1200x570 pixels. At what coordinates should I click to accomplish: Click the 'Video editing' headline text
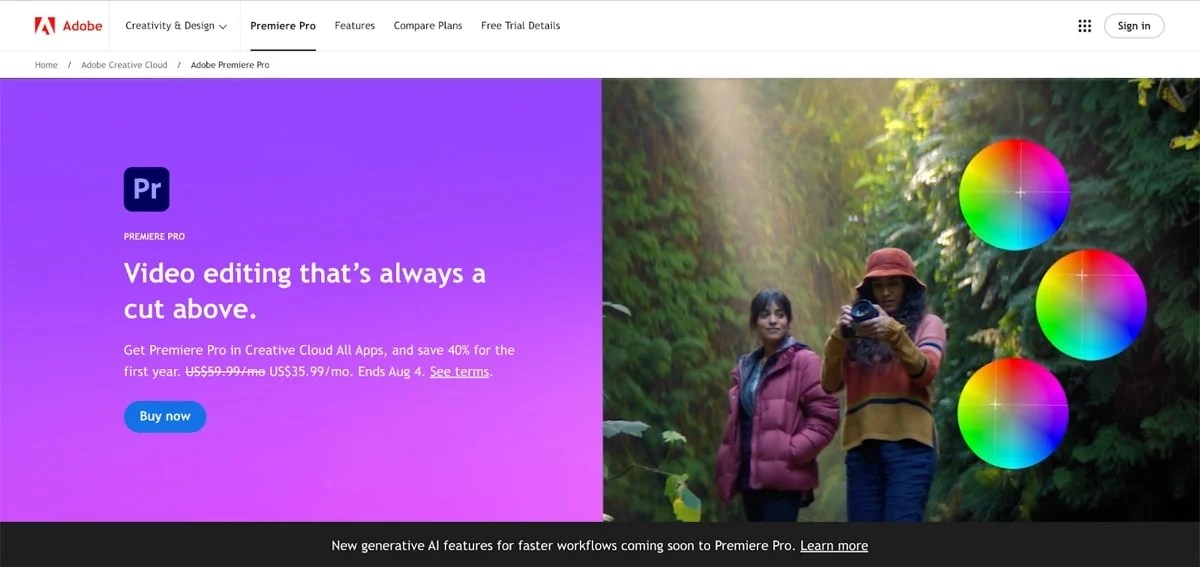tap(304, 290)
